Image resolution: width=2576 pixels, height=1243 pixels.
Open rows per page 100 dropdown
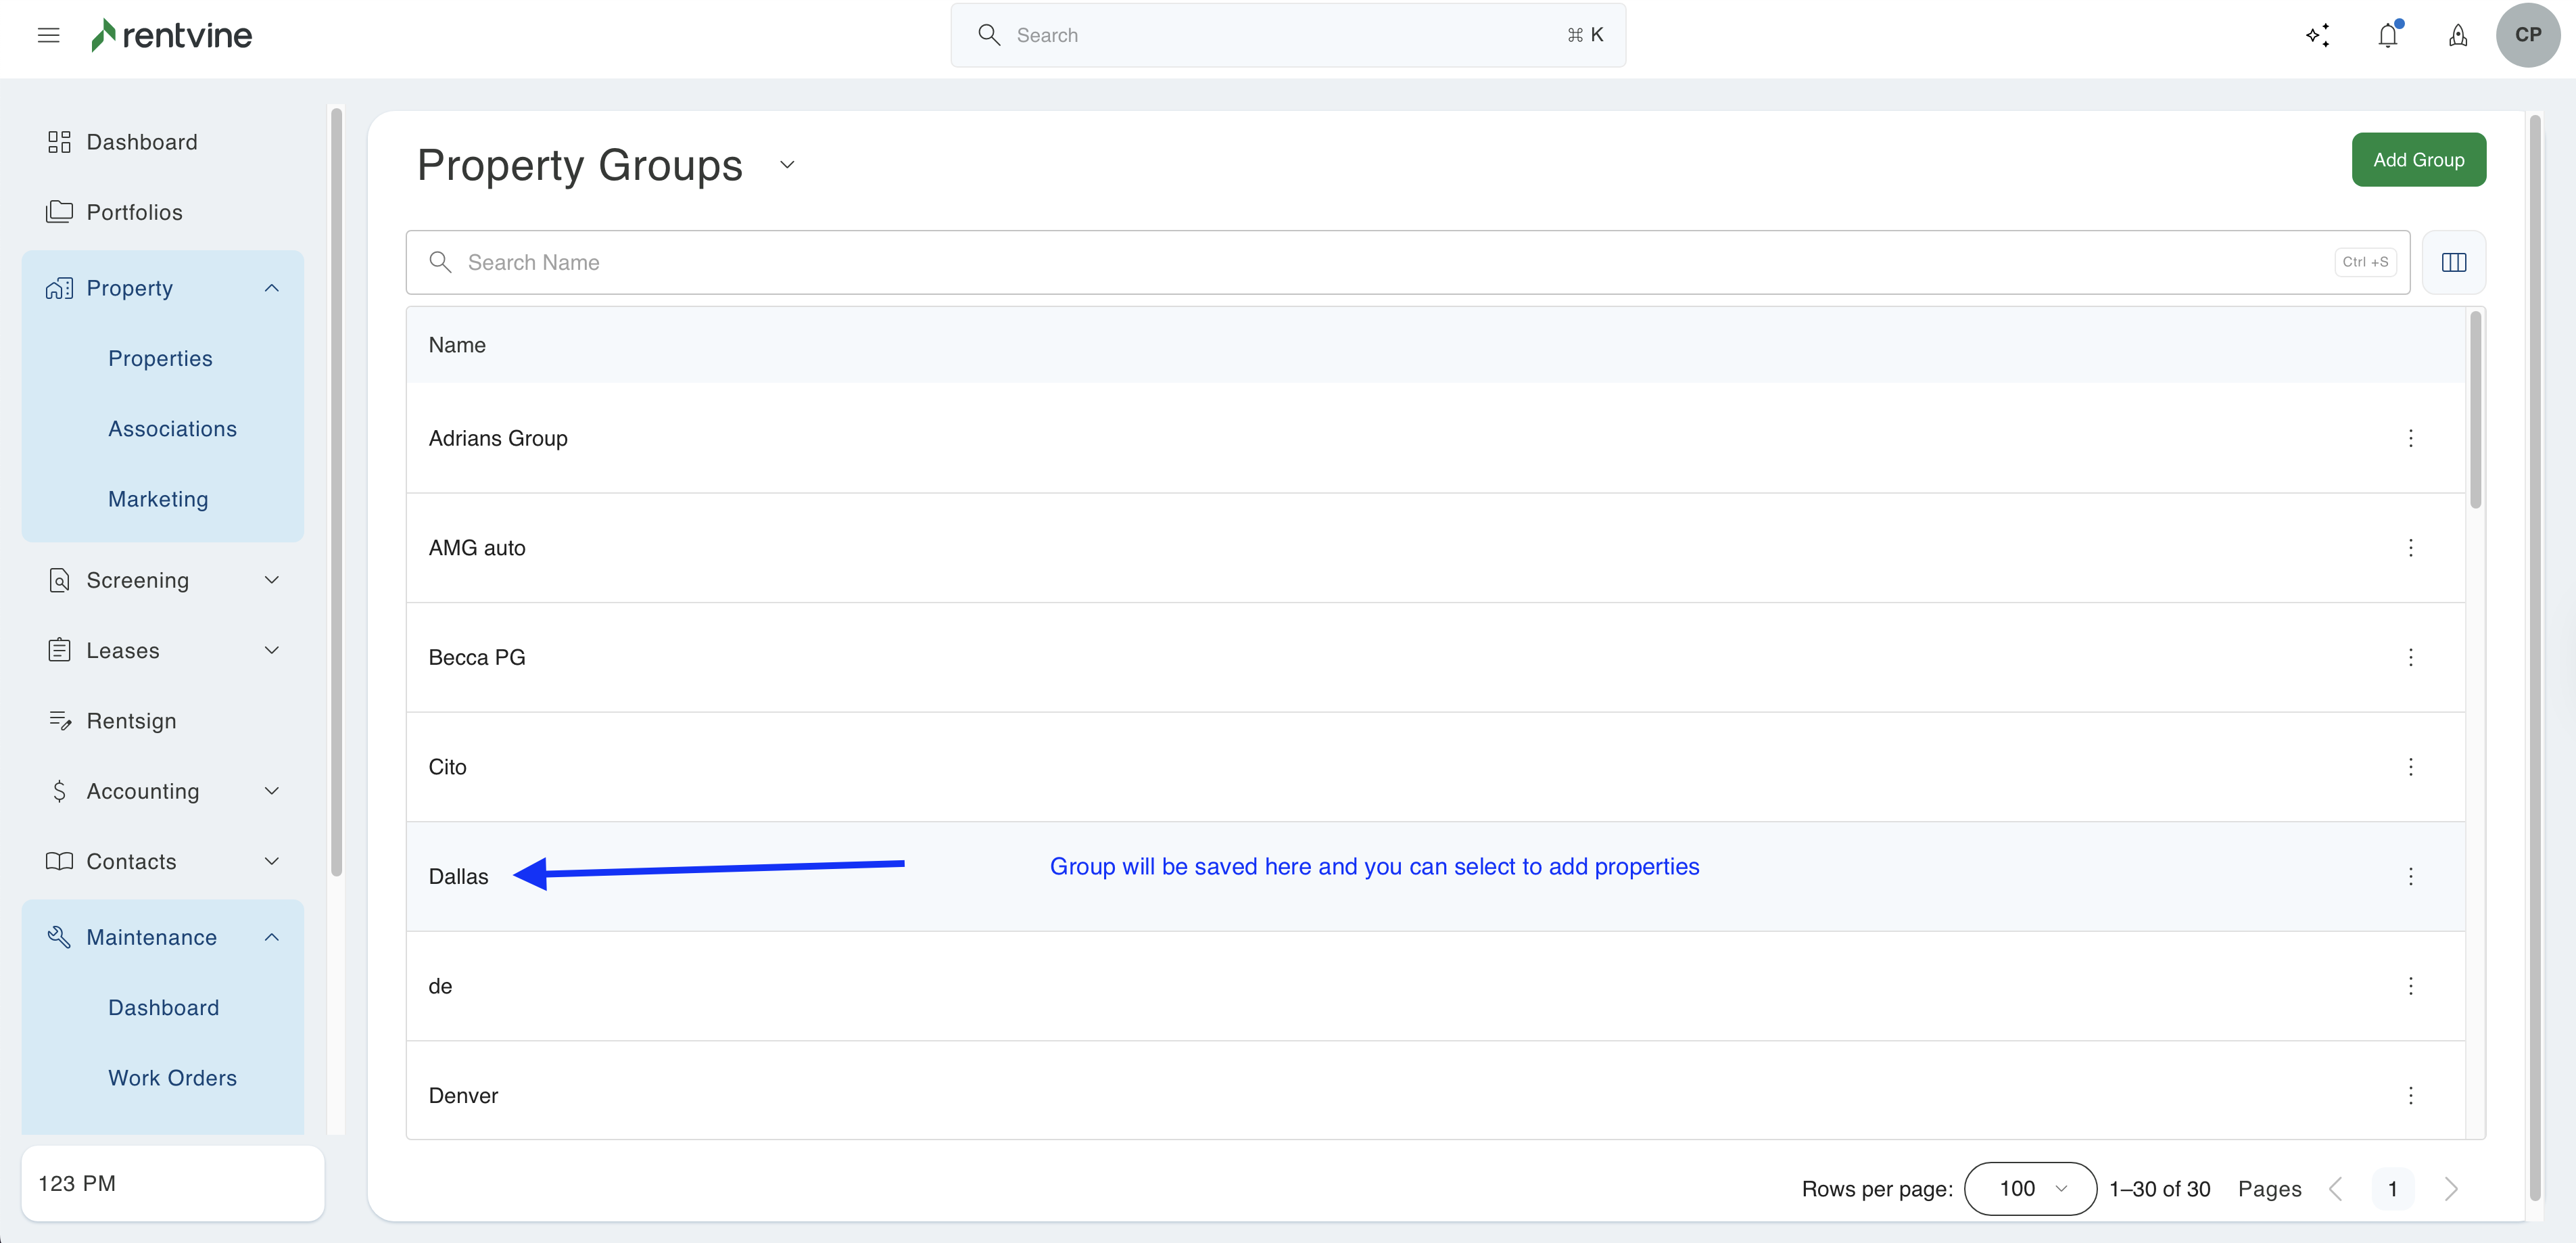2030,1189
